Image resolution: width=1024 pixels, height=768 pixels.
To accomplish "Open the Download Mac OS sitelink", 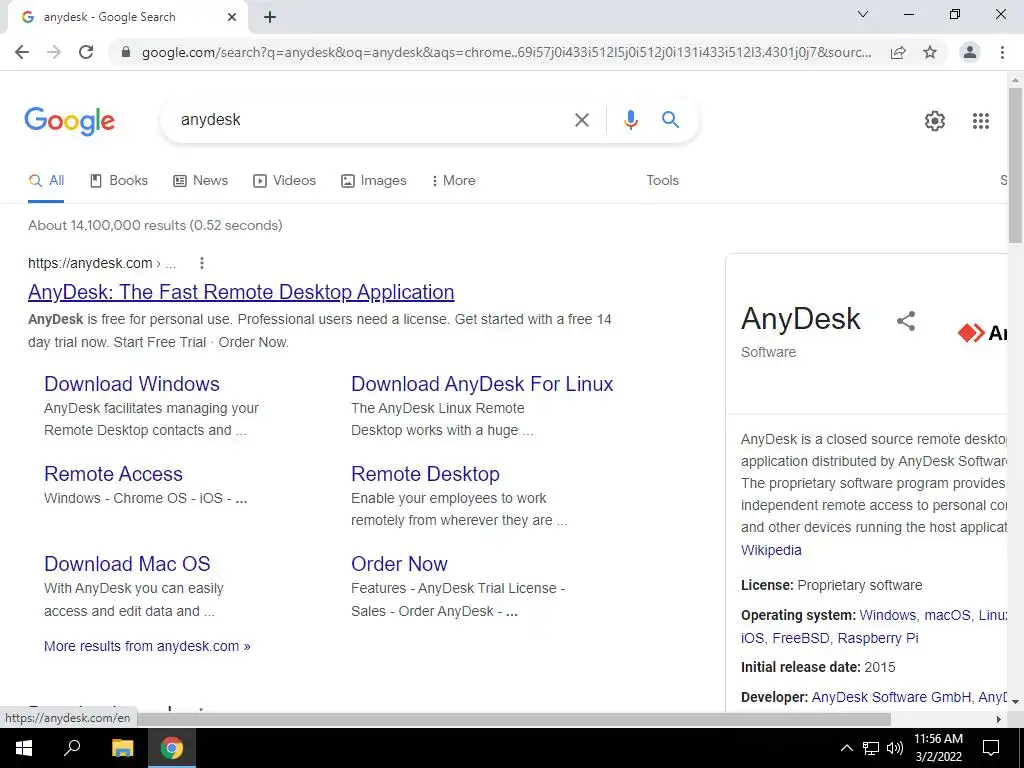I will 127,564.
